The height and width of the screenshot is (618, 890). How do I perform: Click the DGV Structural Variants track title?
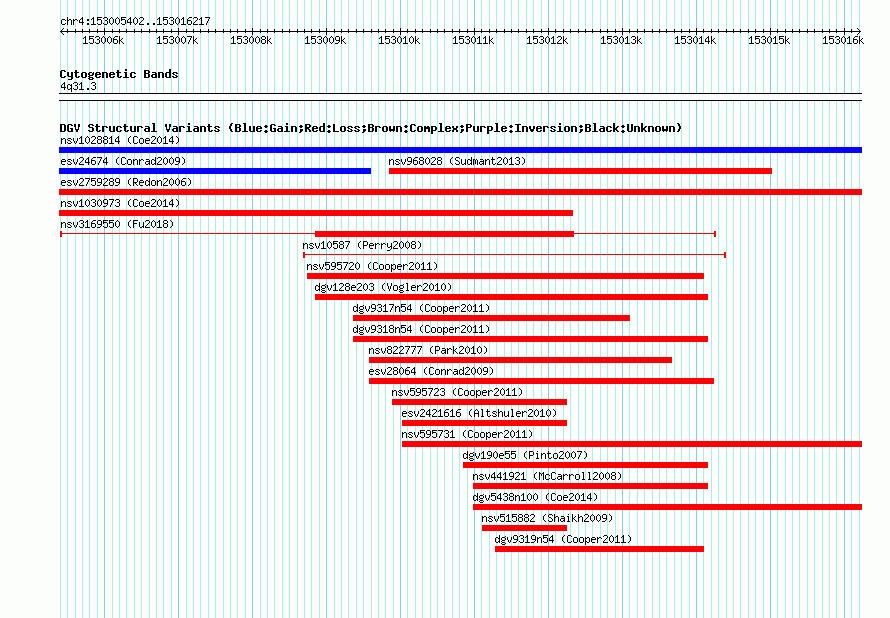[x=371, y=128]
